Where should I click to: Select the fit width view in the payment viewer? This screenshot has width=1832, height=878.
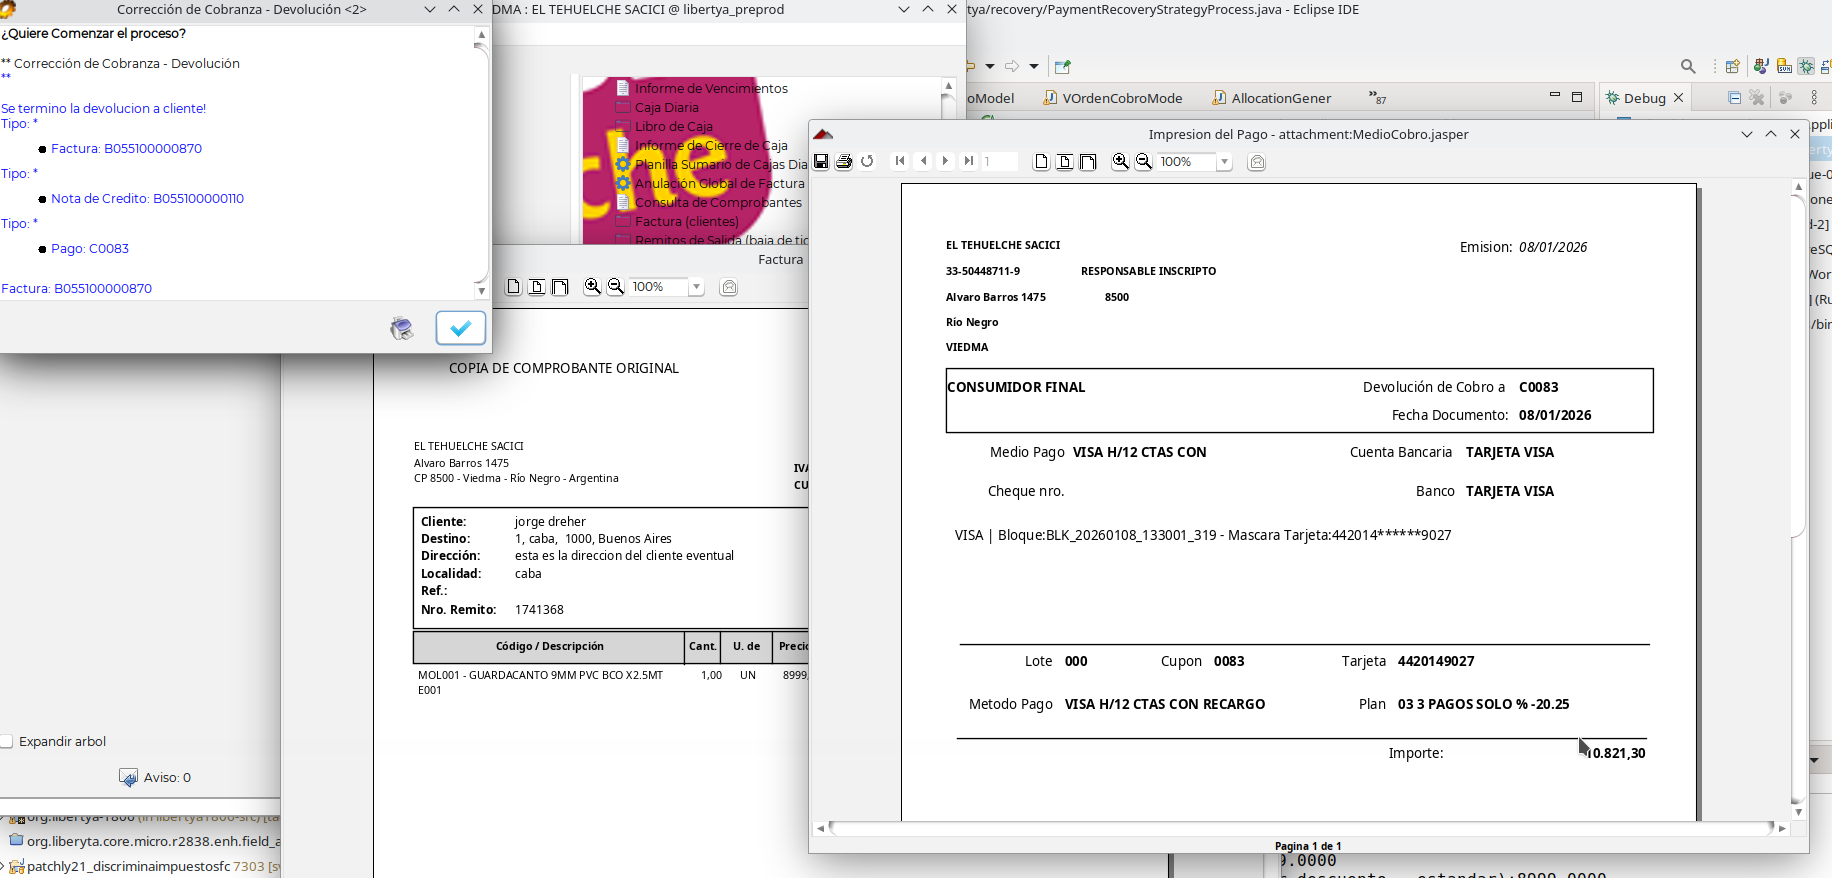(x=1088, y=161)
